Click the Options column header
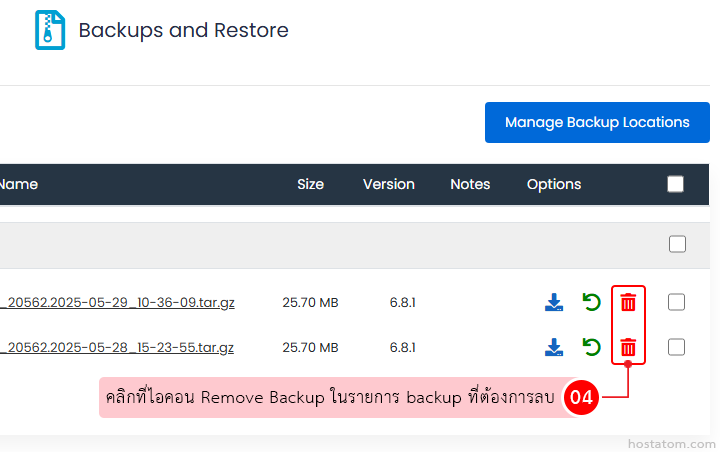Image resolution: width=720 pixels, height=452 pixels. (x=554, y=184)
